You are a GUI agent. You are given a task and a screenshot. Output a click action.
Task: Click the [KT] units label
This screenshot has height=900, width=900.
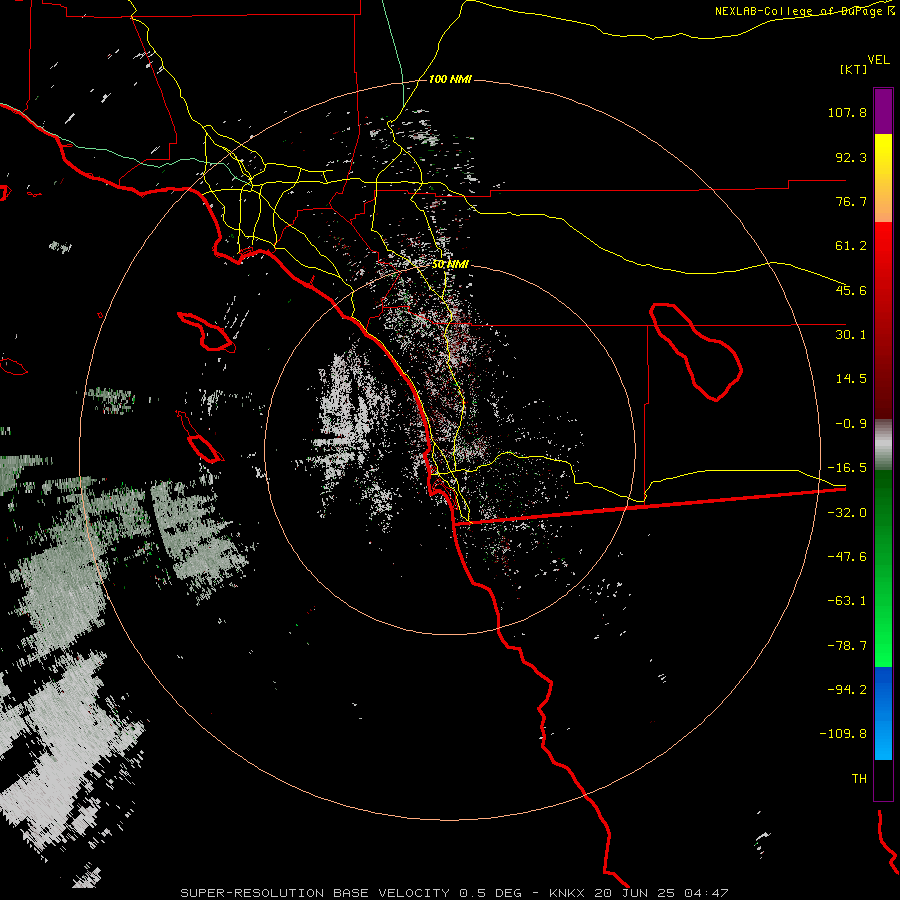coord(854,69)
